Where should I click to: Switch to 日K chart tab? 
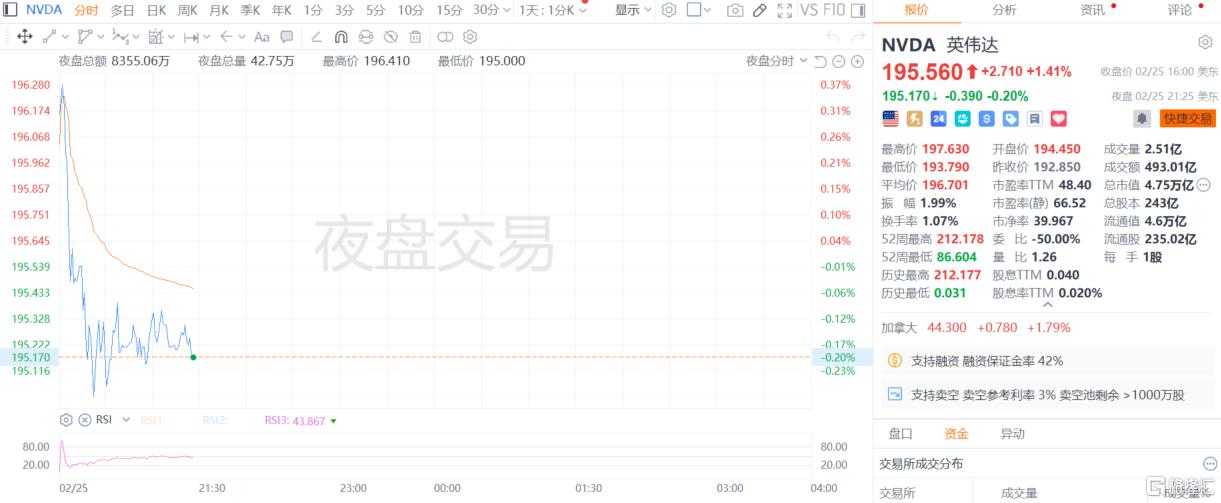[156, 10]
